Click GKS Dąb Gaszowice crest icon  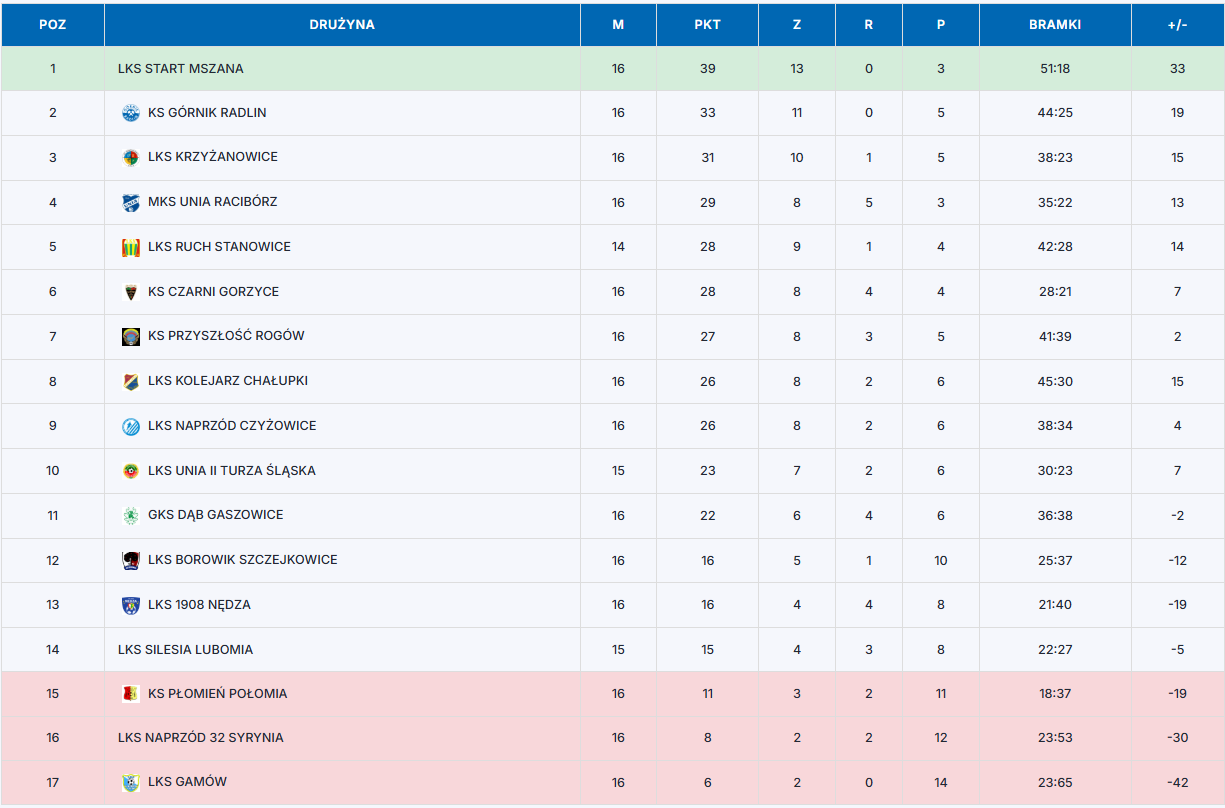tap(131, 516)
